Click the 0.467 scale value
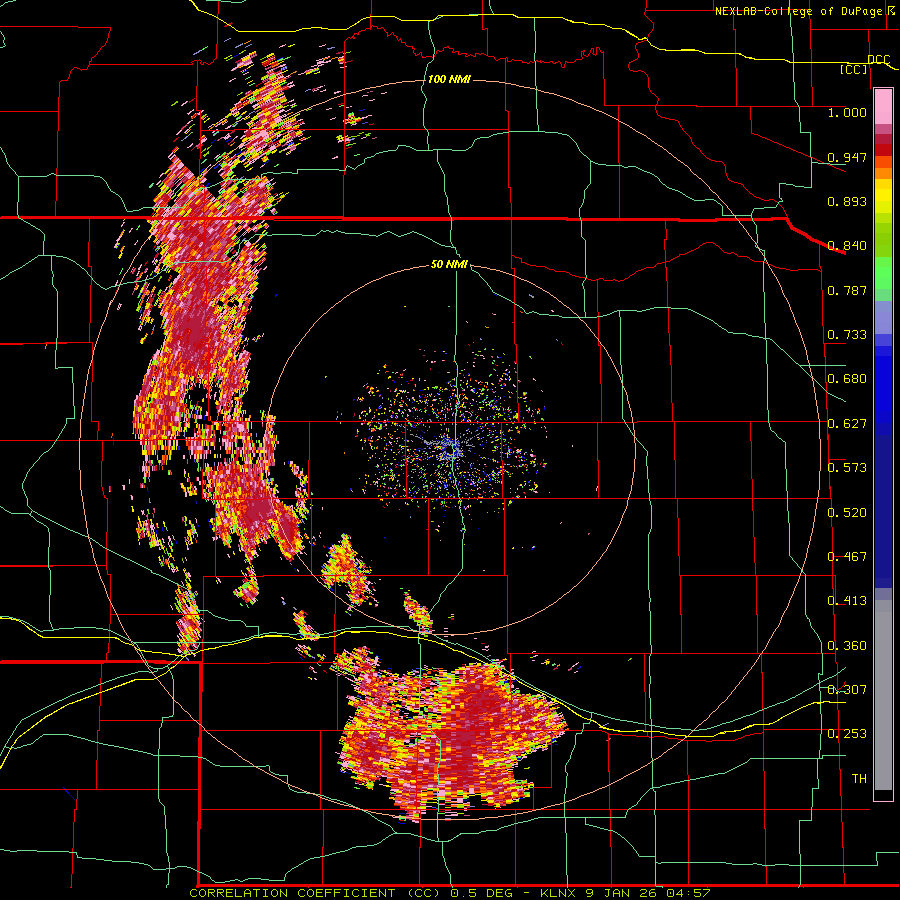900x900 pixels. click(x=847, y=557)
